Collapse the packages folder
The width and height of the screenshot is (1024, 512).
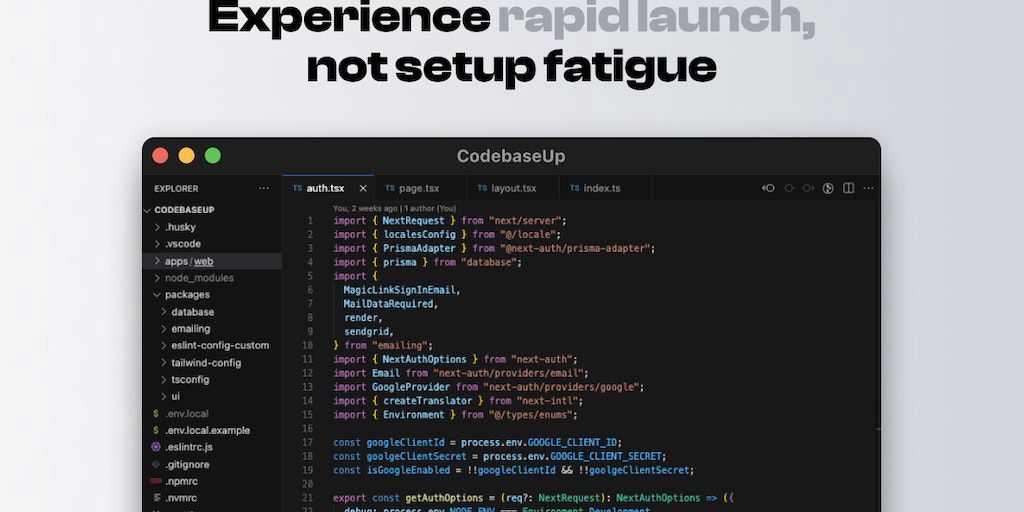point(157,295)
